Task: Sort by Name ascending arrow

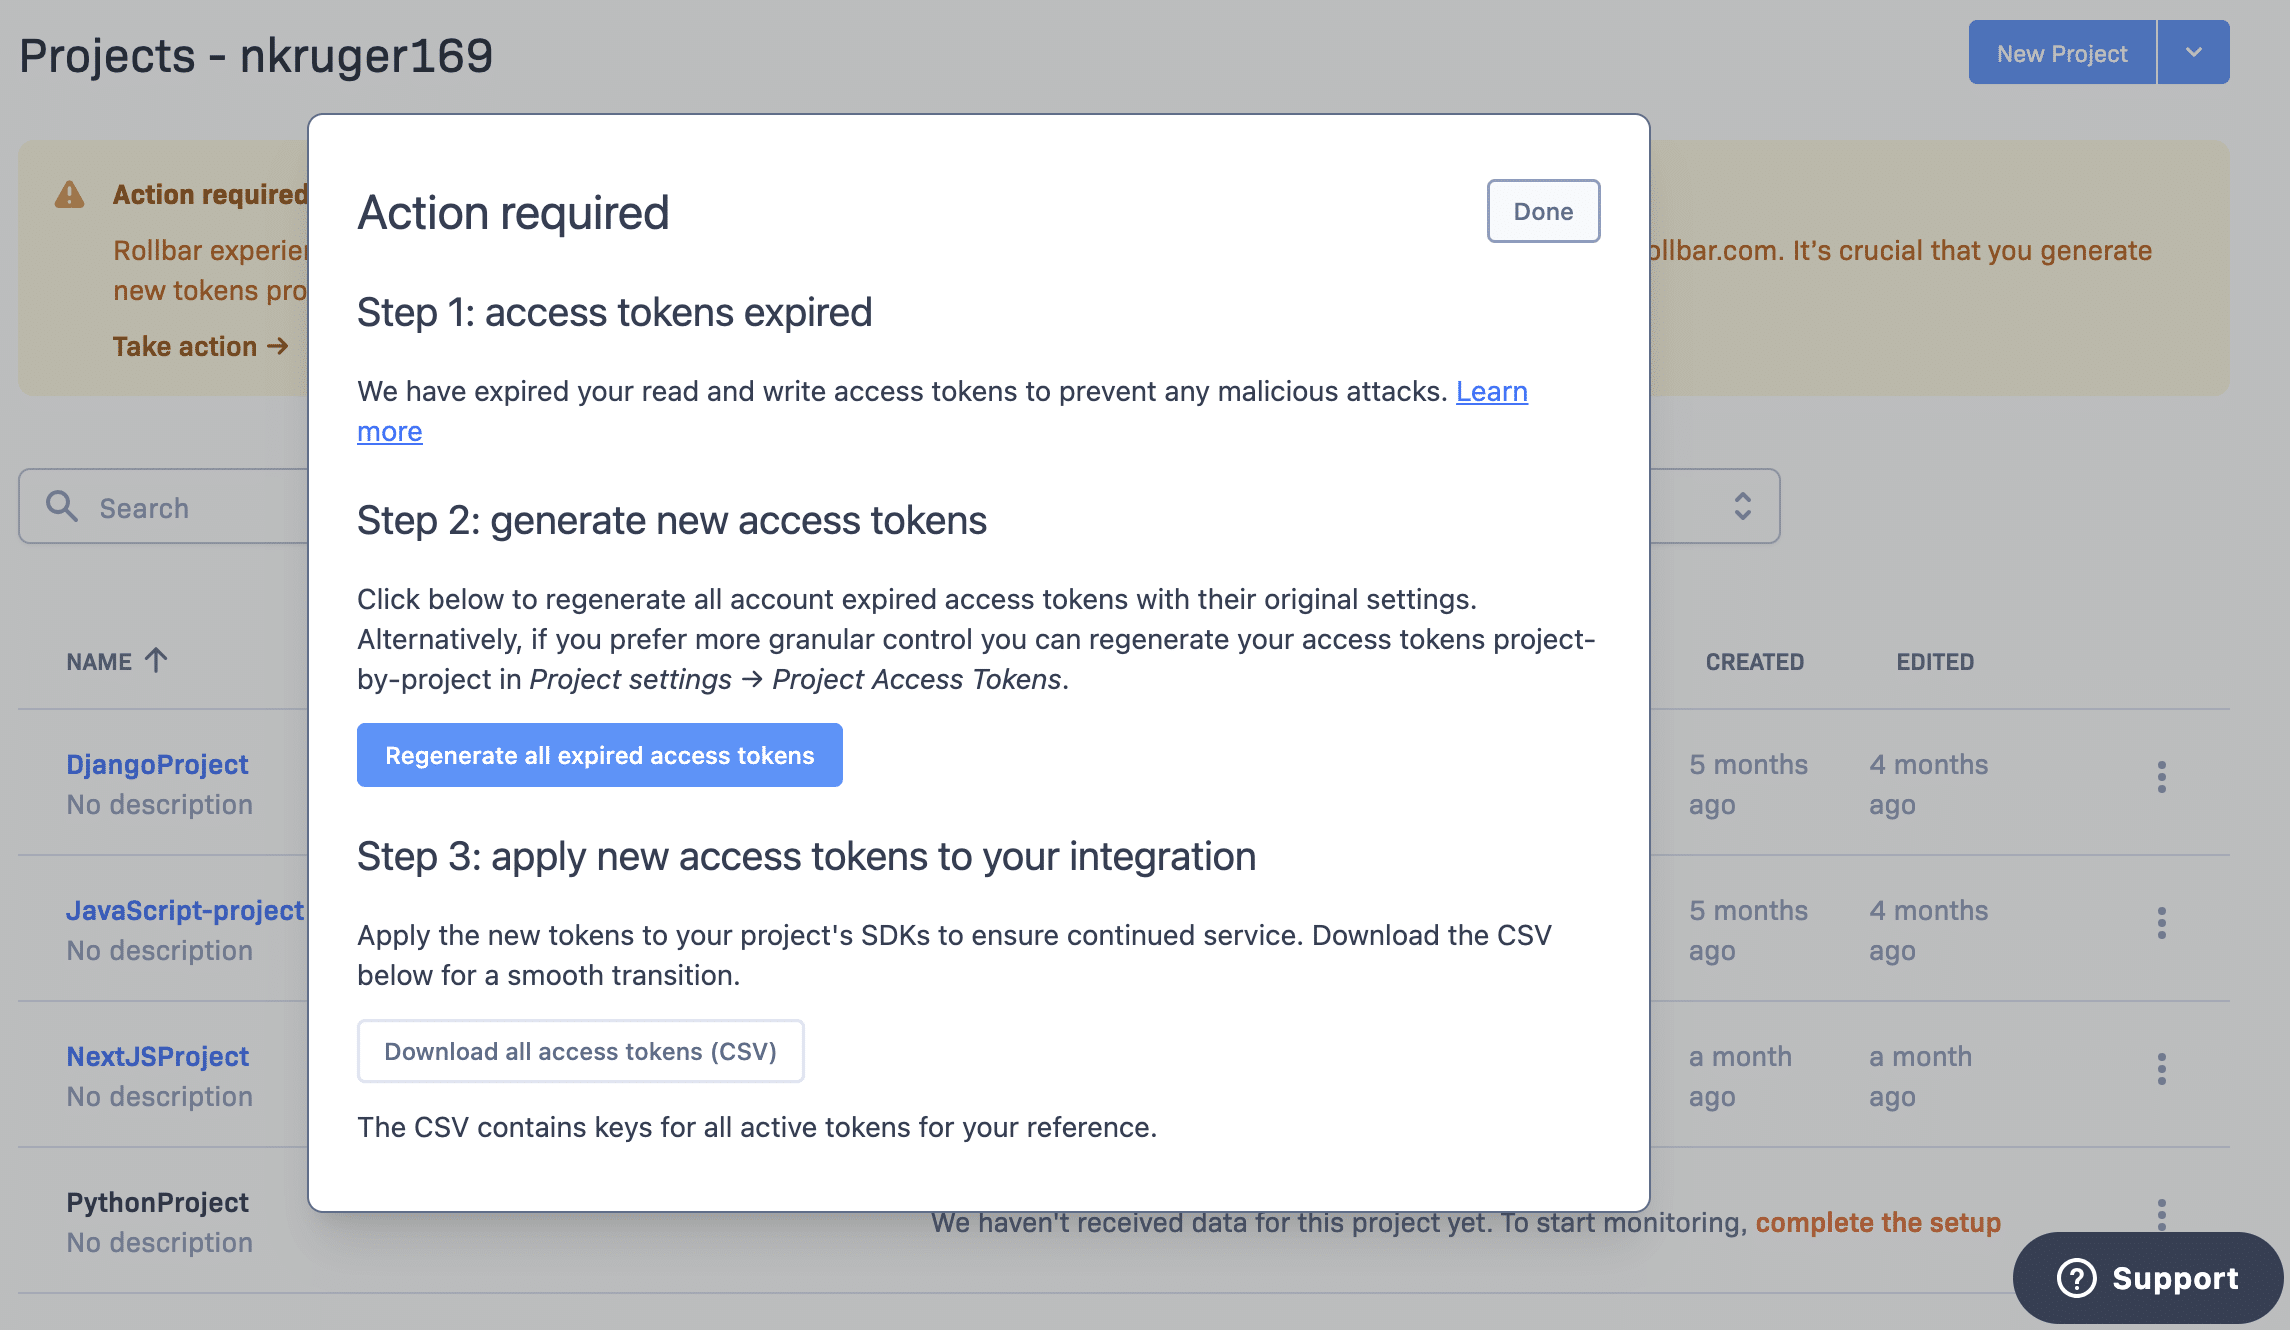Action: click(156, 660)
